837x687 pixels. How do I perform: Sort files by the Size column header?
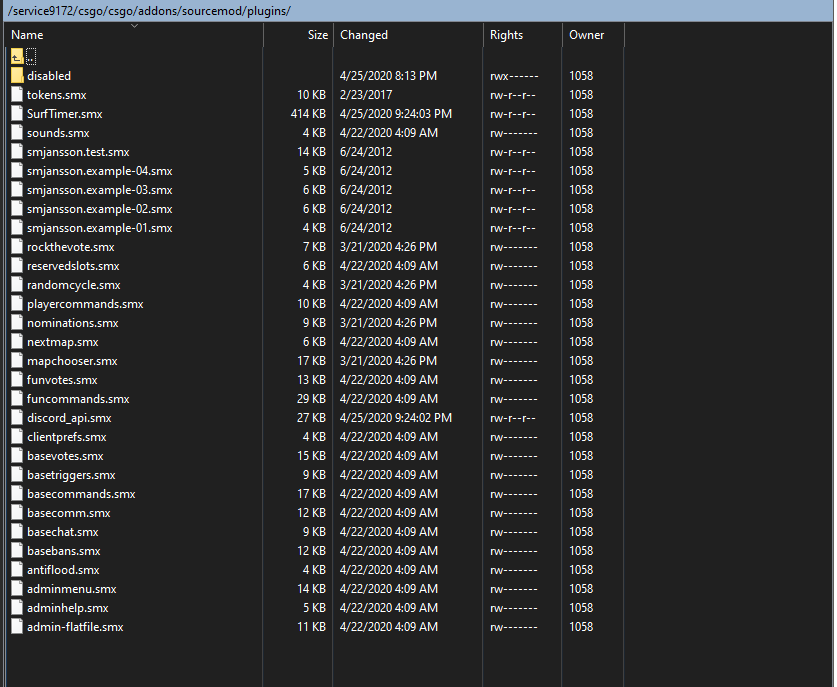coord(317,34)
